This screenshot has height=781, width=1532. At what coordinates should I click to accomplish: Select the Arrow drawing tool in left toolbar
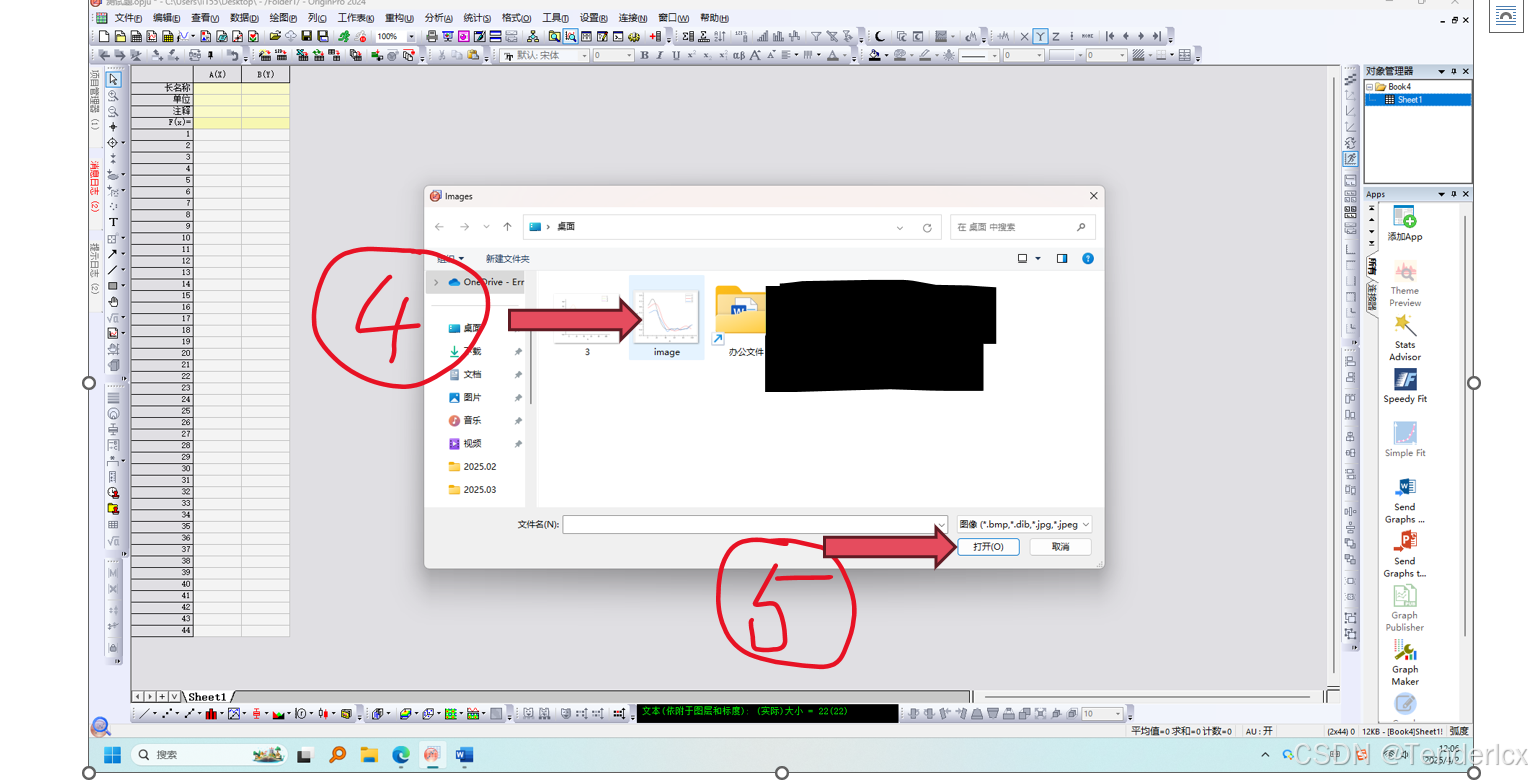113,254
